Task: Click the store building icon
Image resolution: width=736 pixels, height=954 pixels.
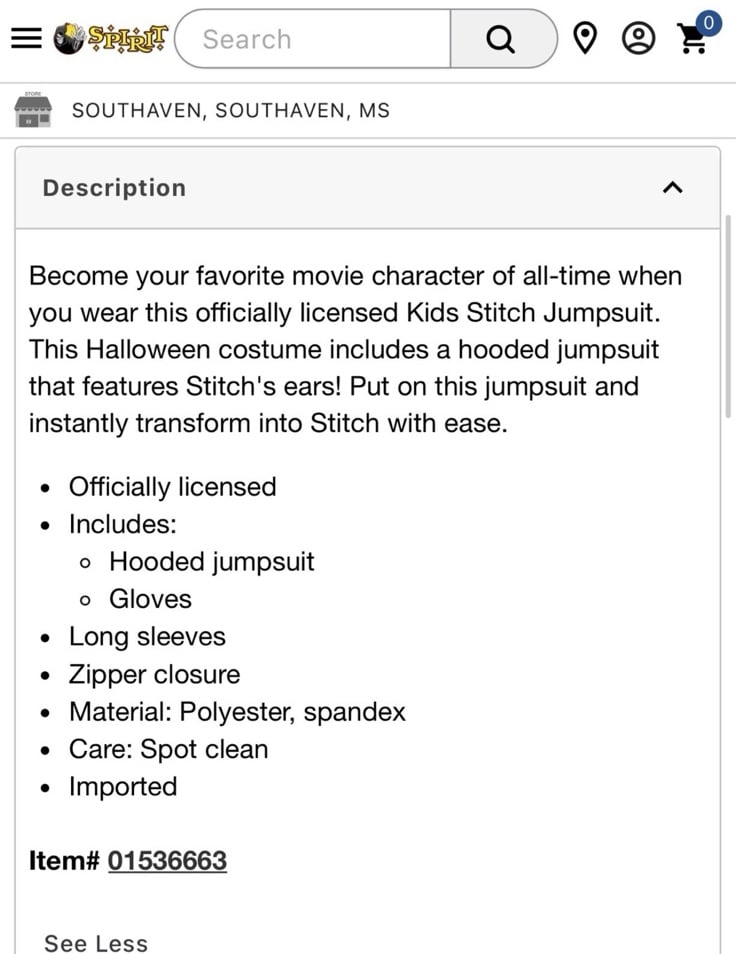Action: tap(33, 110)
